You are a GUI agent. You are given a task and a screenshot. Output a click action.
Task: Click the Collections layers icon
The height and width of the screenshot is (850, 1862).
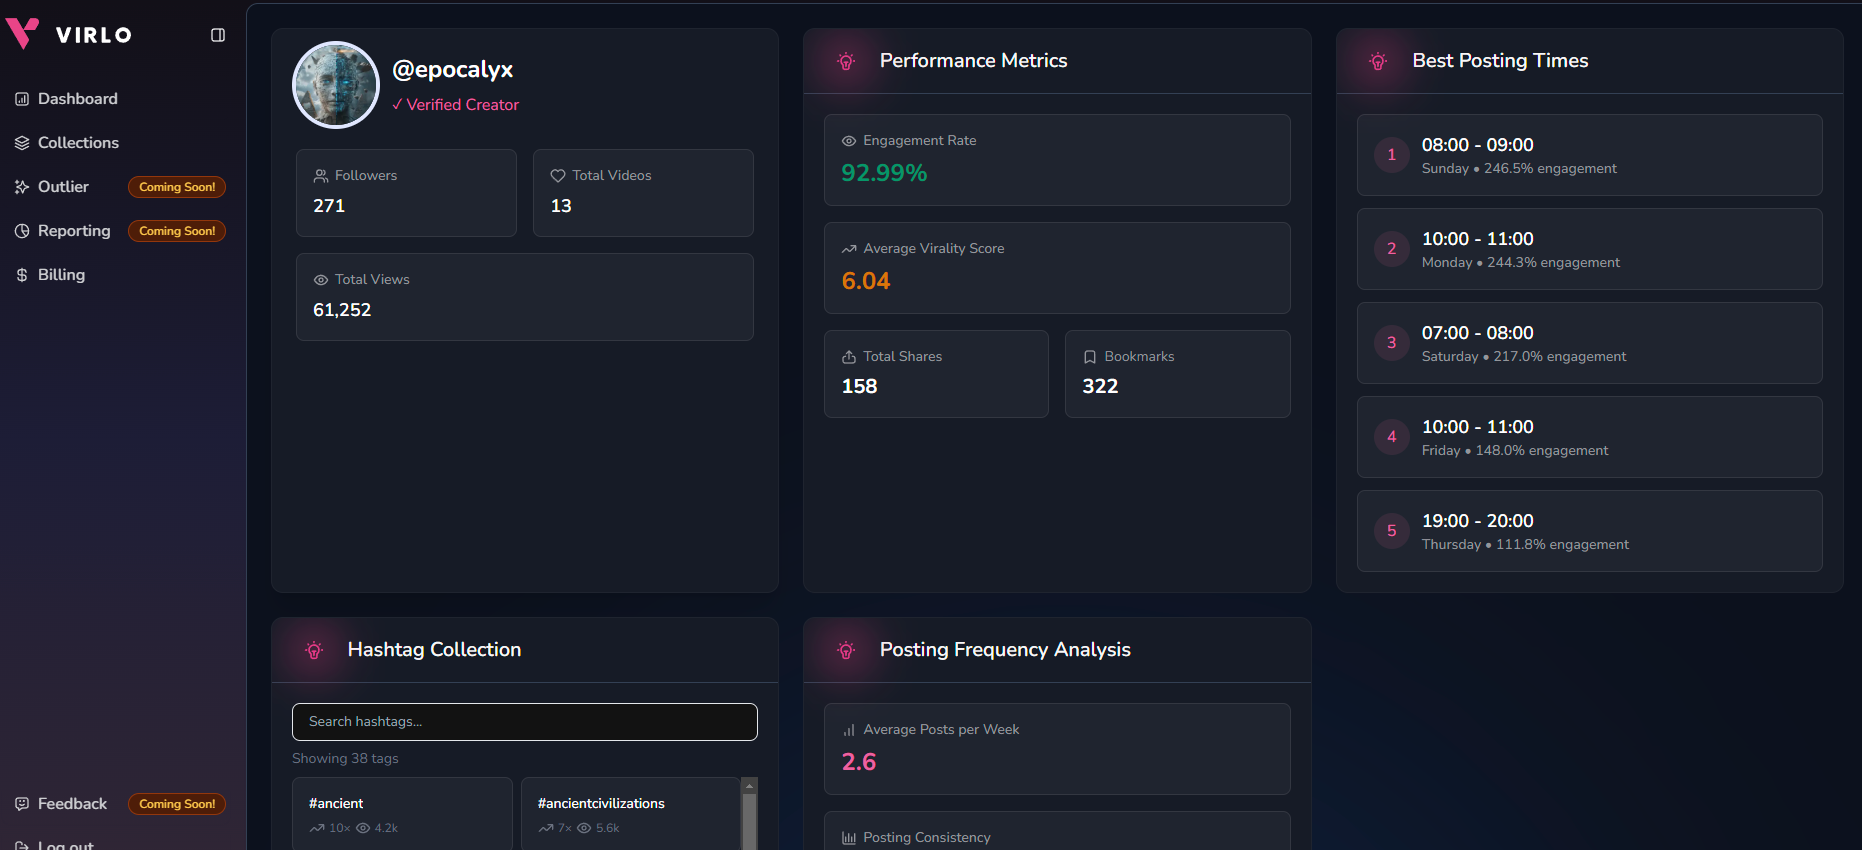coord(22,143)
